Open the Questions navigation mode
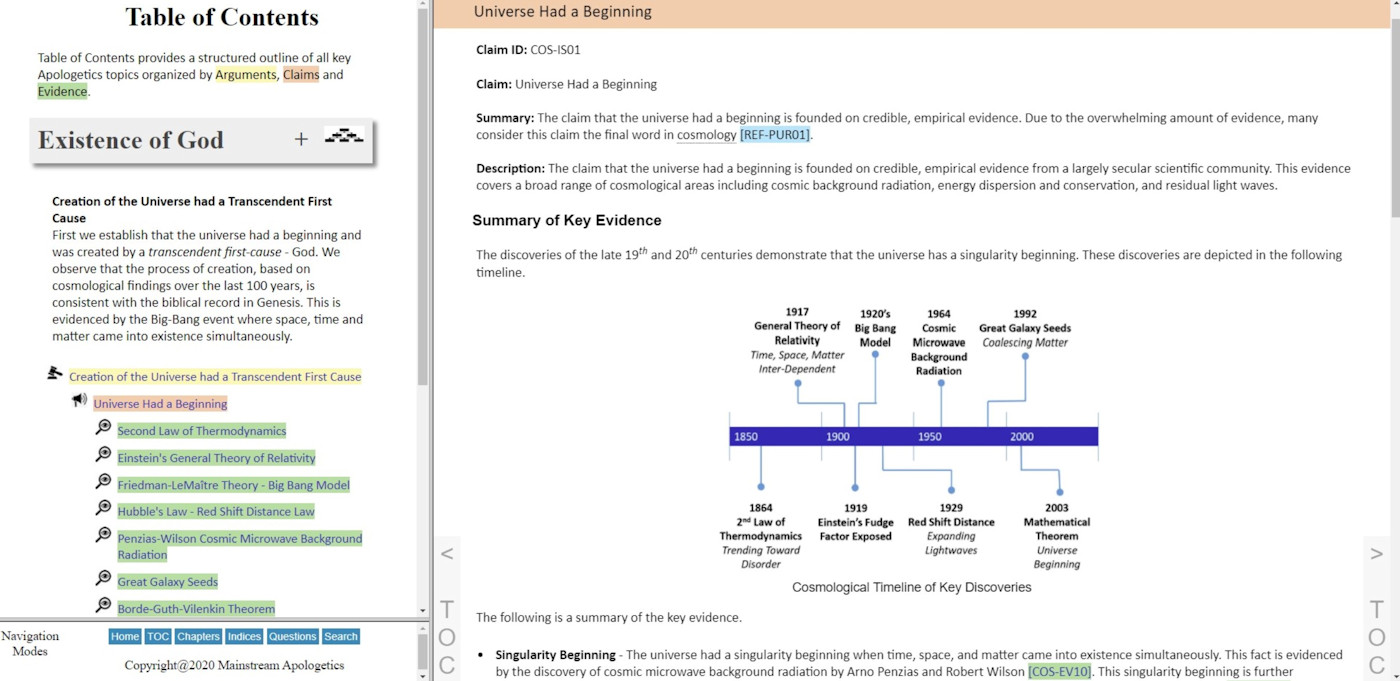This screenshot has width=1400, height=681. 293,636
